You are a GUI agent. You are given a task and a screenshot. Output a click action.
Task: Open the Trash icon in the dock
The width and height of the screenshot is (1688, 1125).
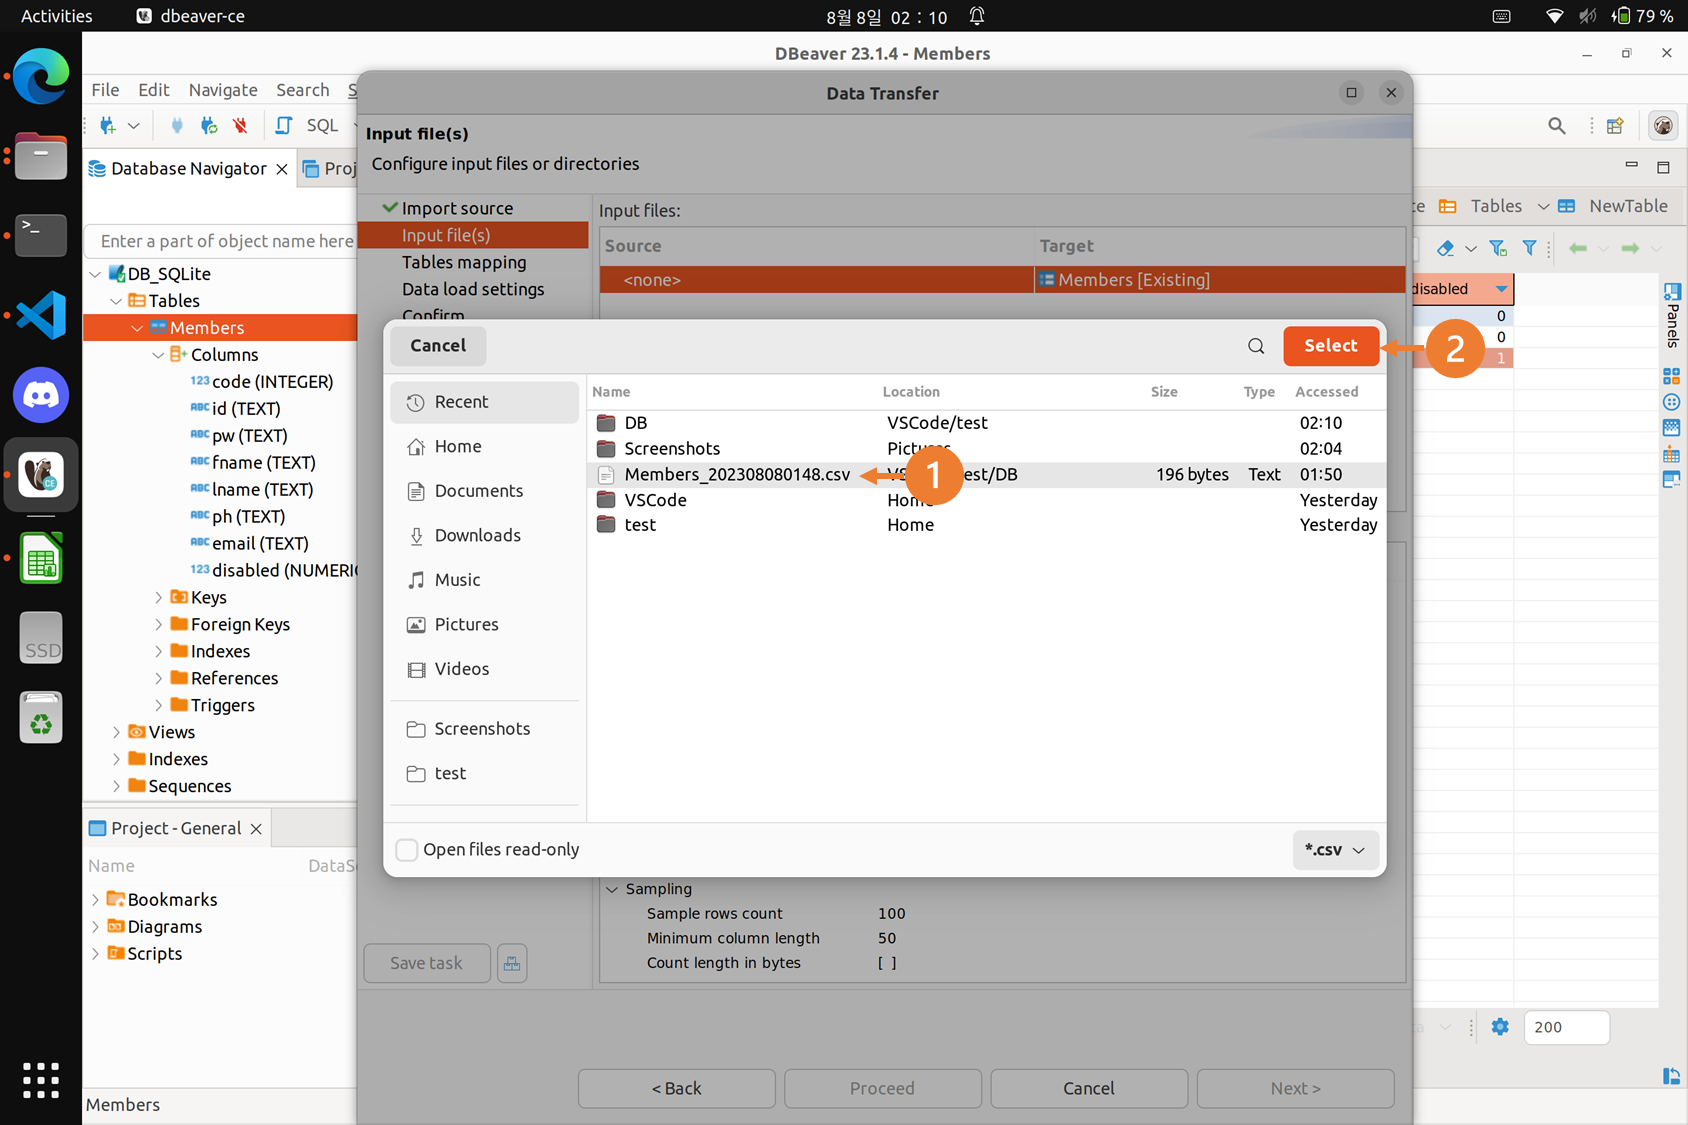coord(41,718)
